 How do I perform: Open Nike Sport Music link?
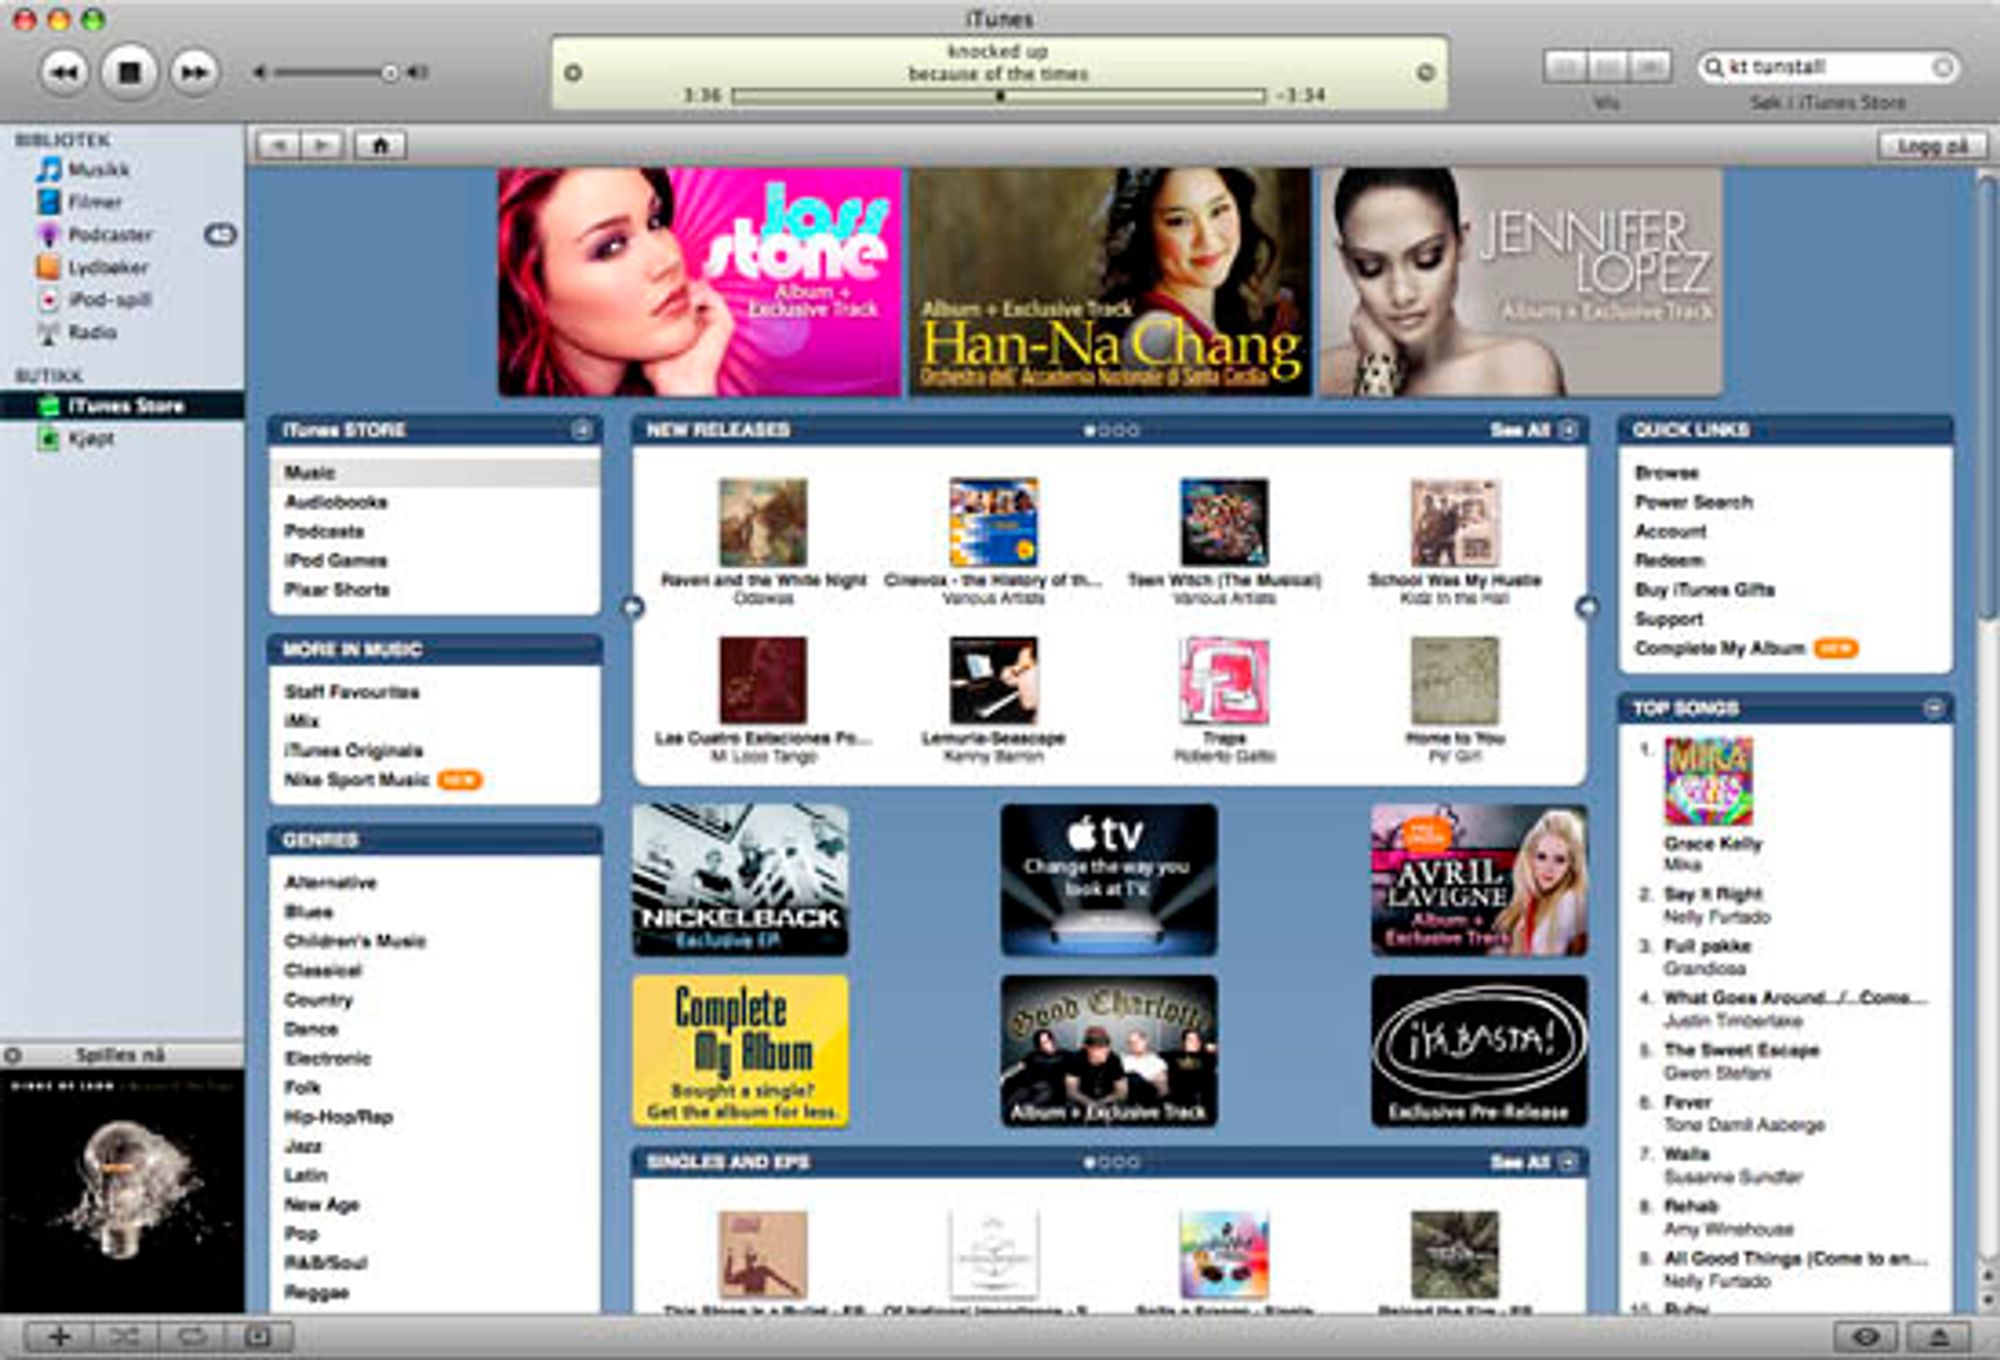[357, 779]
